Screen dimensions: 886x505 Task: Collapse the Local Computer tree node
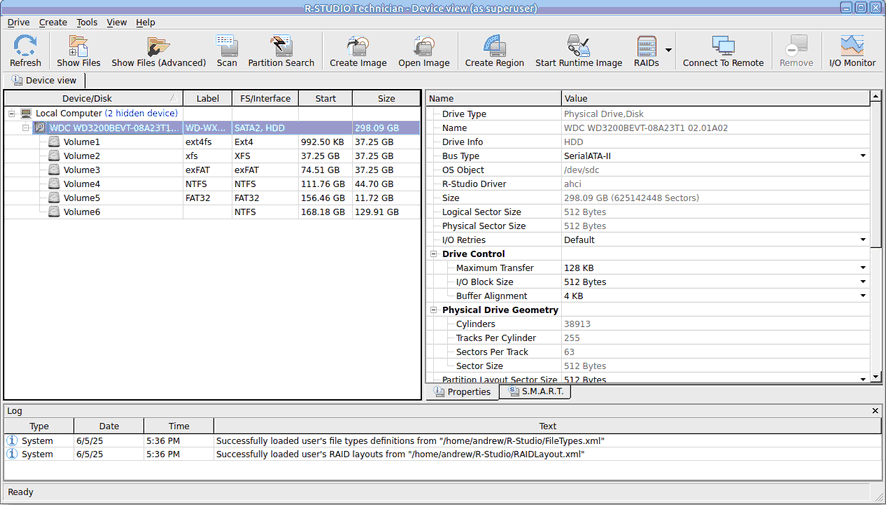pos(13,114)
